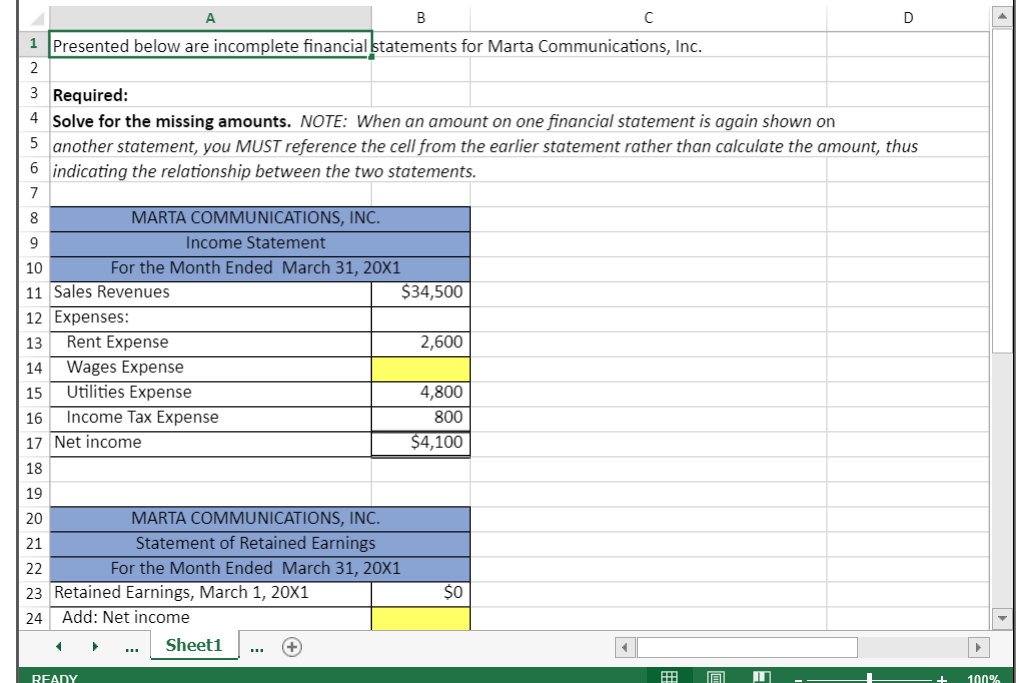Select the Sheet1 tab

(194, 645)
